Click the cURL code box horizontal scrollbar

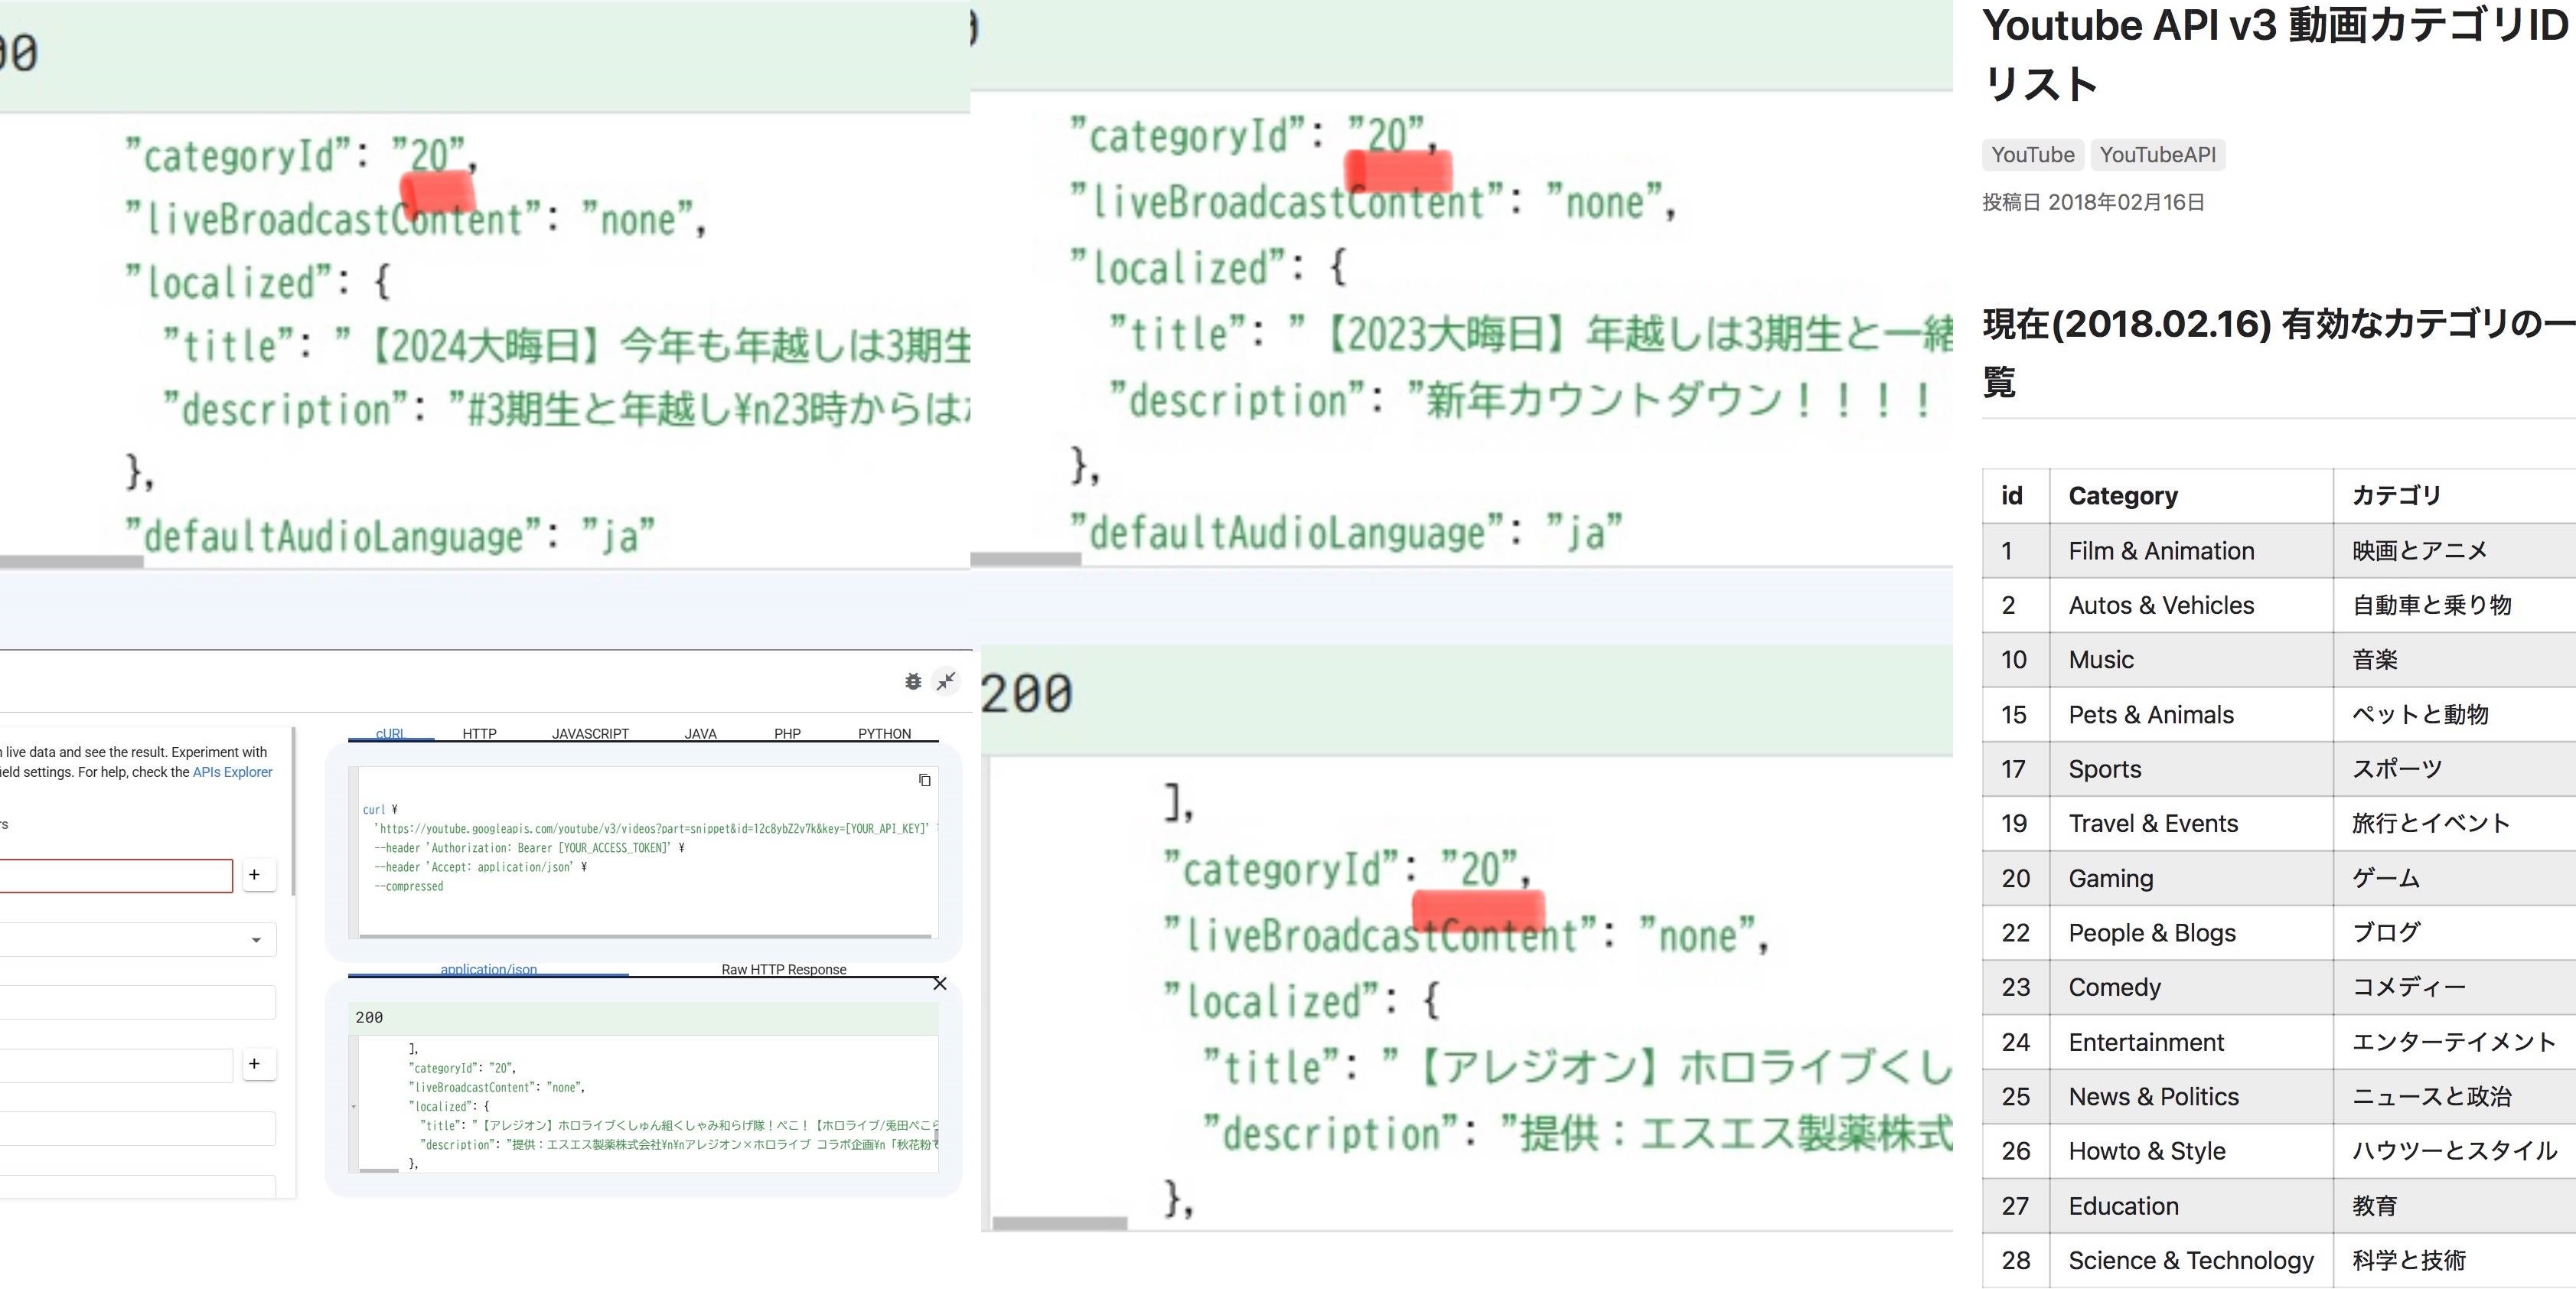click(645, 936)
